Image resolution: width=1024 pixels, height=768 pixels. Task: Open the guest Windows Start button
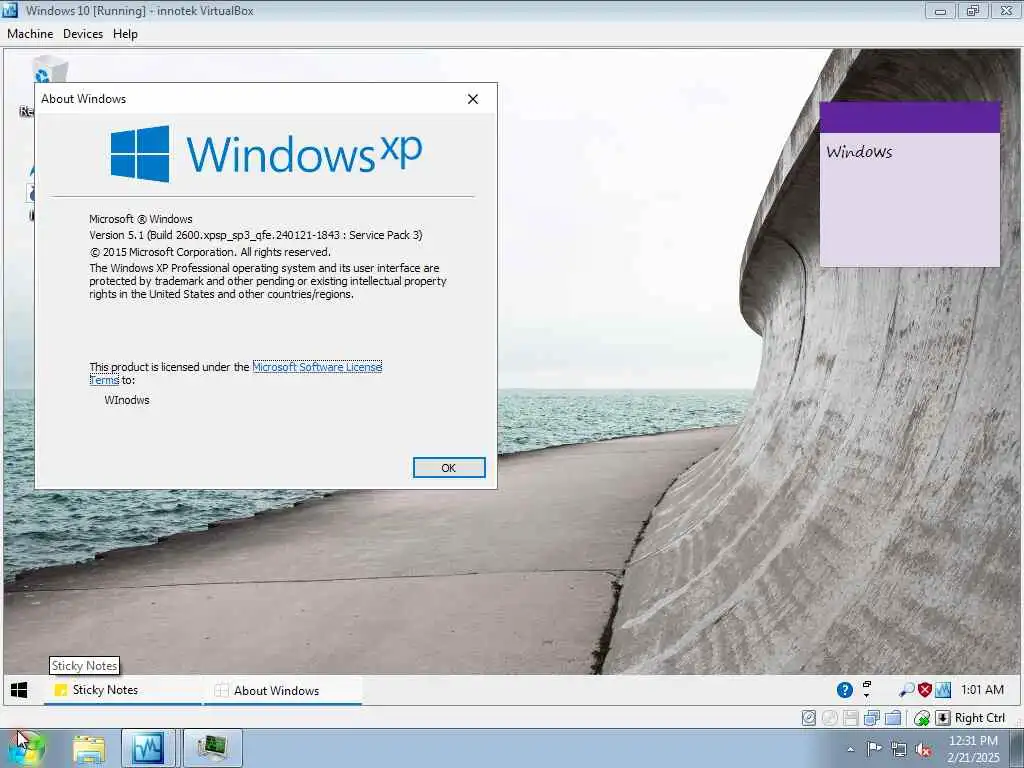(20, 690)
